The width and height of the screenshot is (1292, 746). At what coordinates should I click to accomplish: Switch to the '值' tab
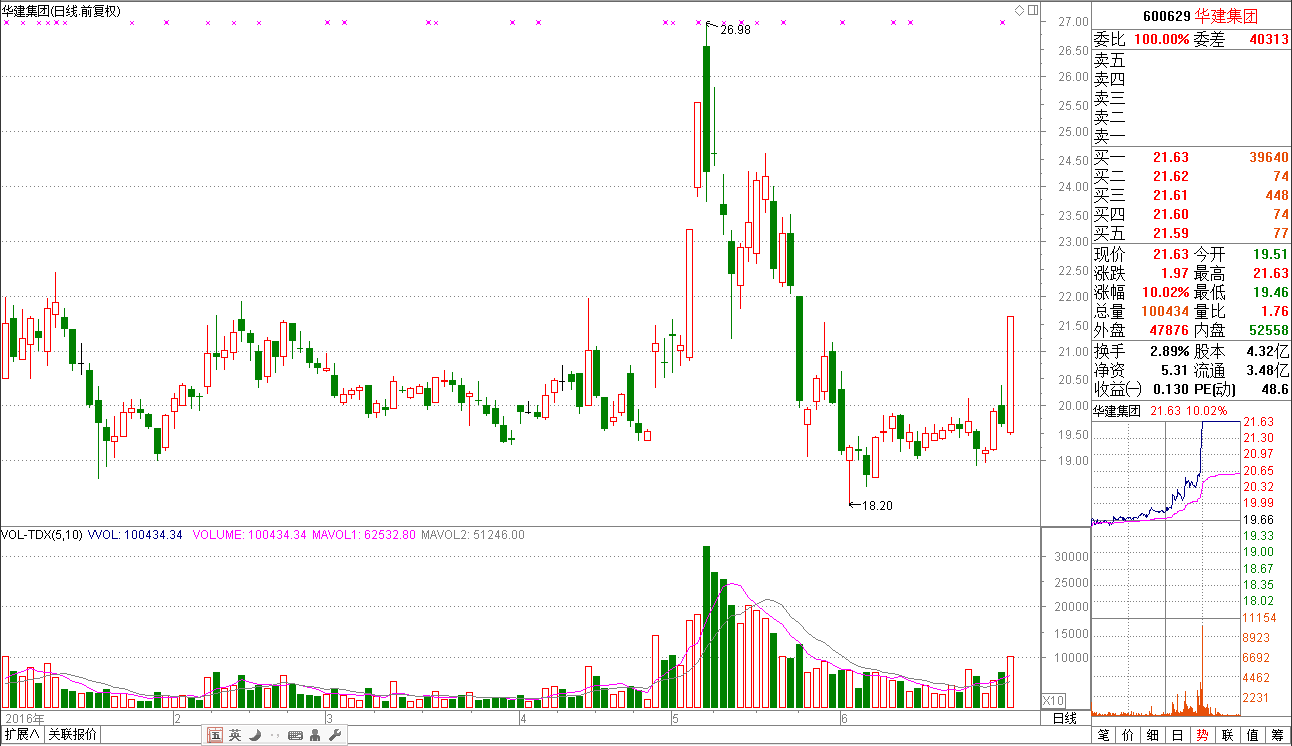pos(1253,735)
